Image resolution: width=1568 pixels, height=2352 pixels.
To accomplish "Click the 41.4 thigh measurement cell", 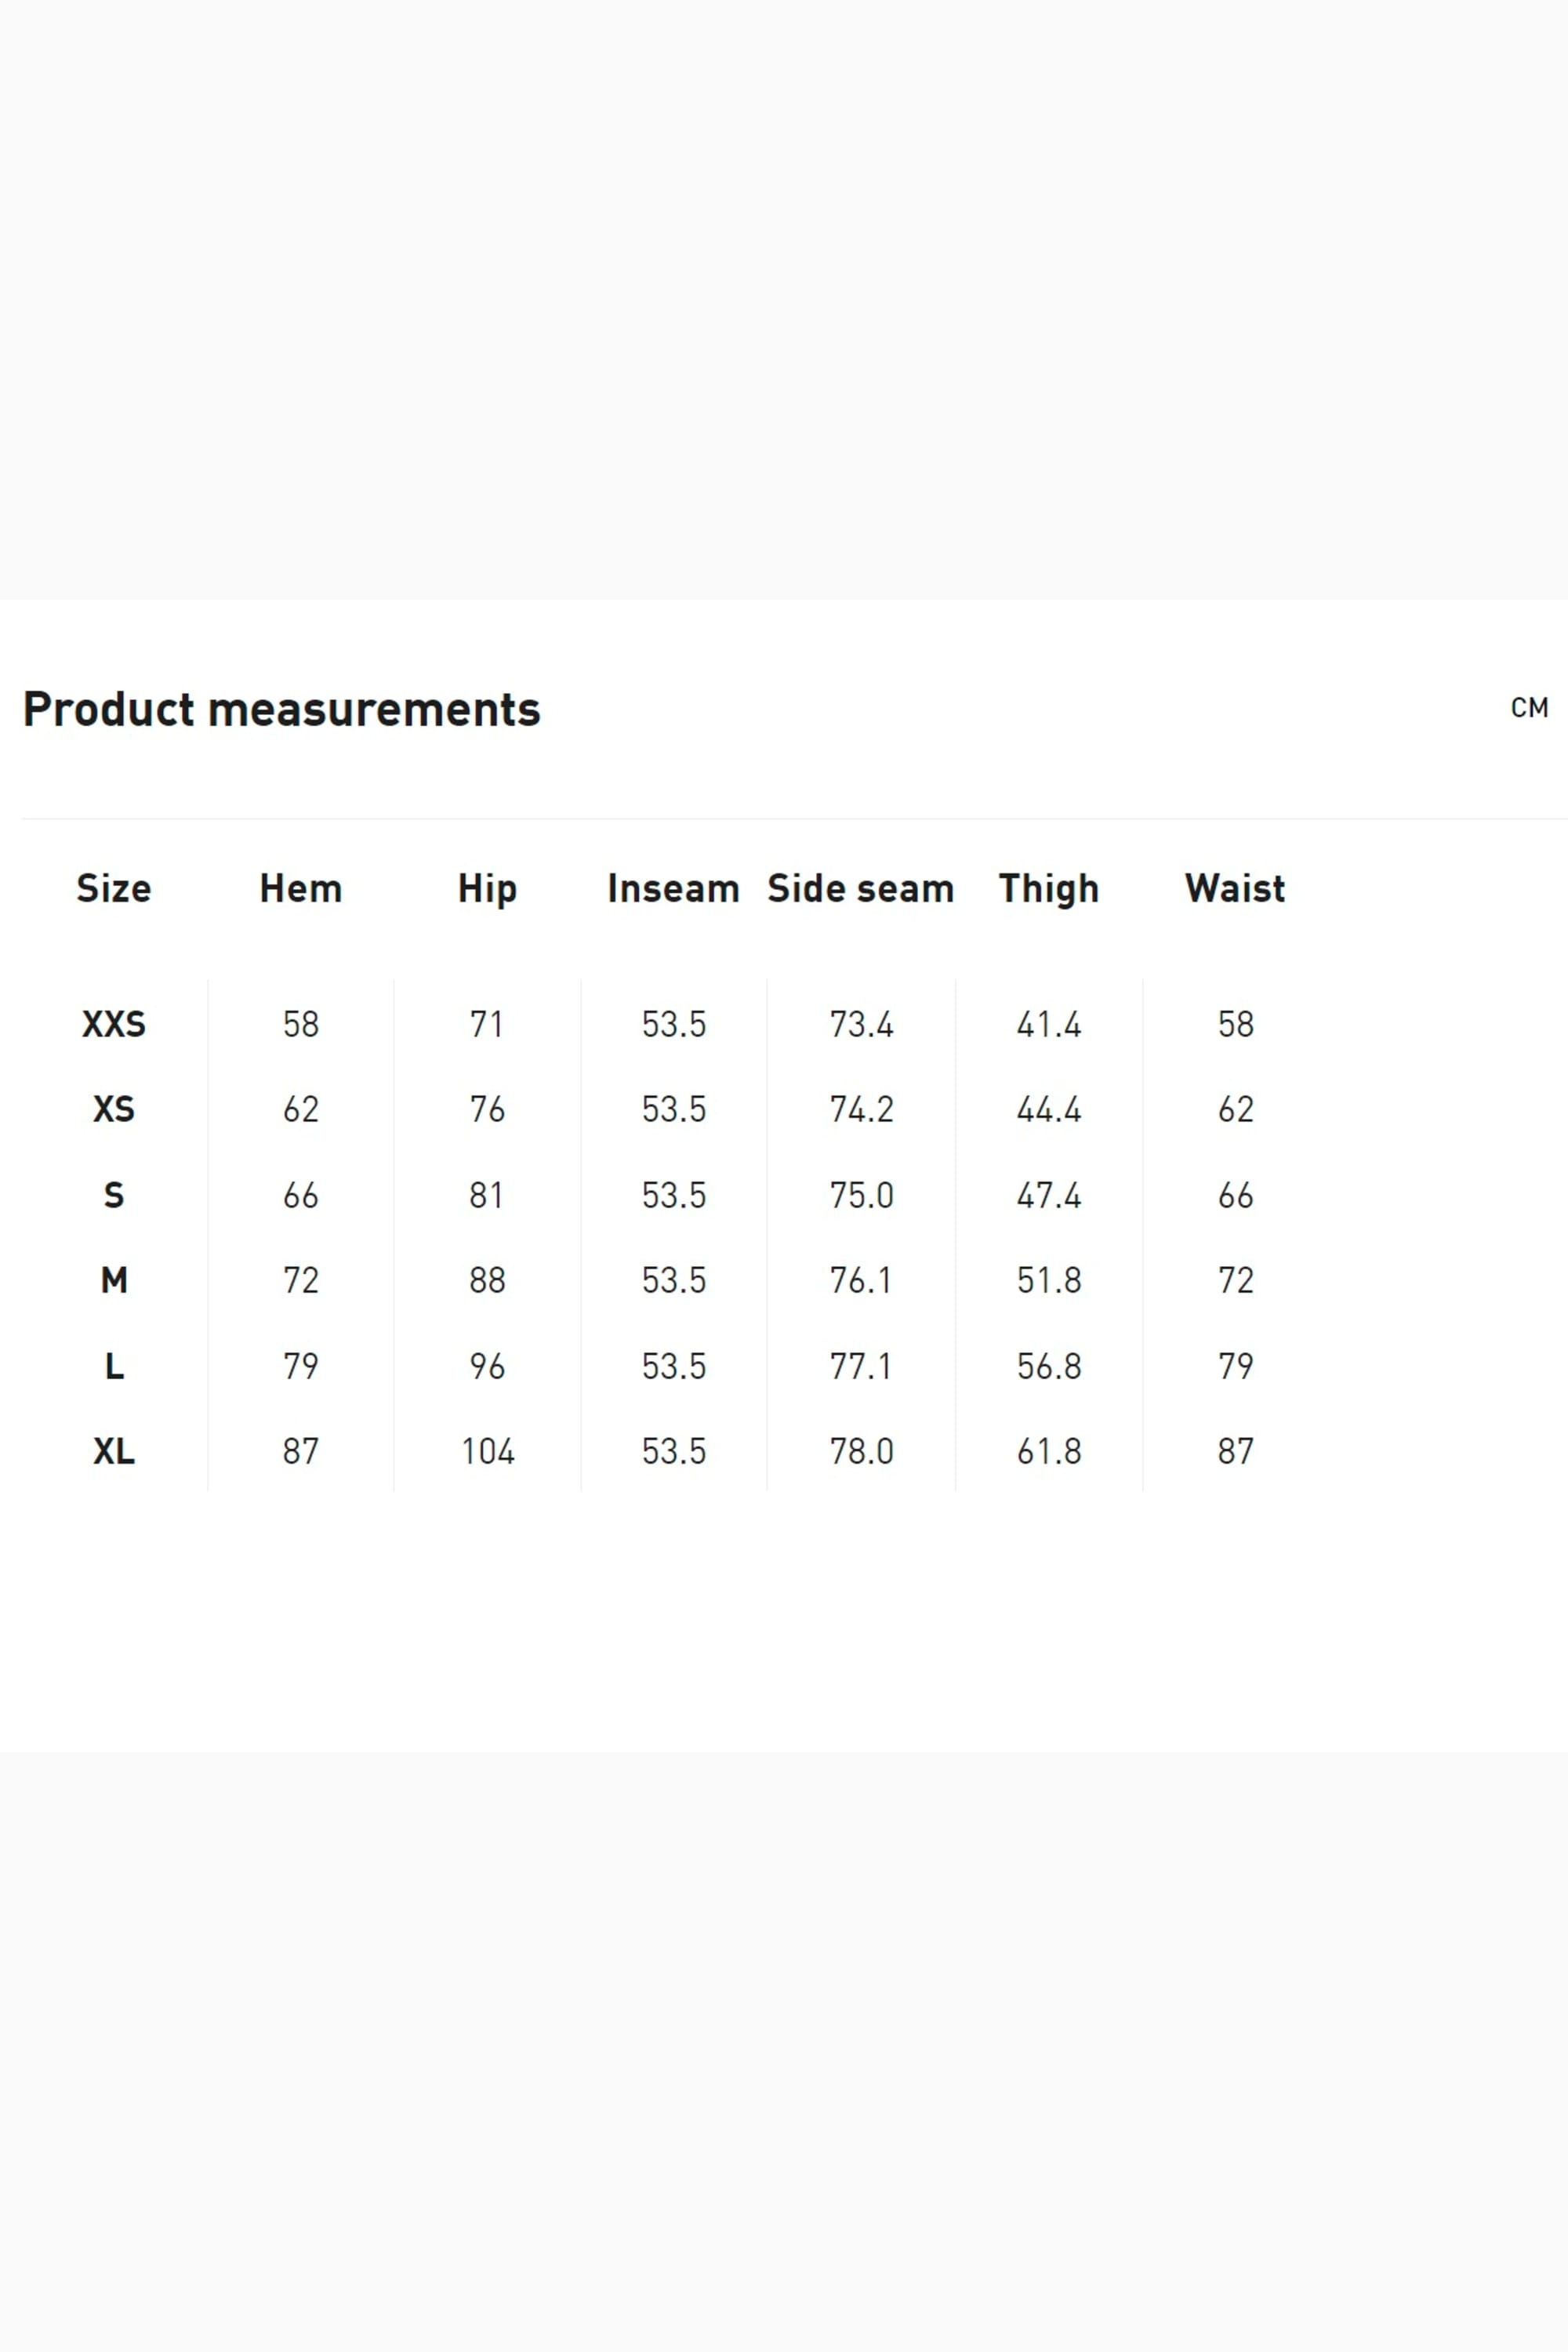I will point(1048,1024).
